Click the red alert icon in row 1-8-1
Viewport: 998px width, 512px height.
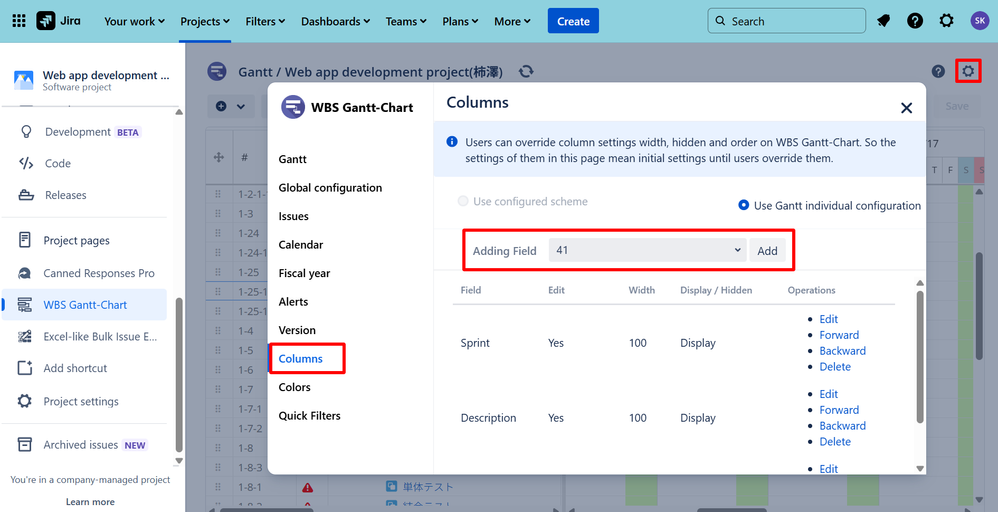[307, 488]
